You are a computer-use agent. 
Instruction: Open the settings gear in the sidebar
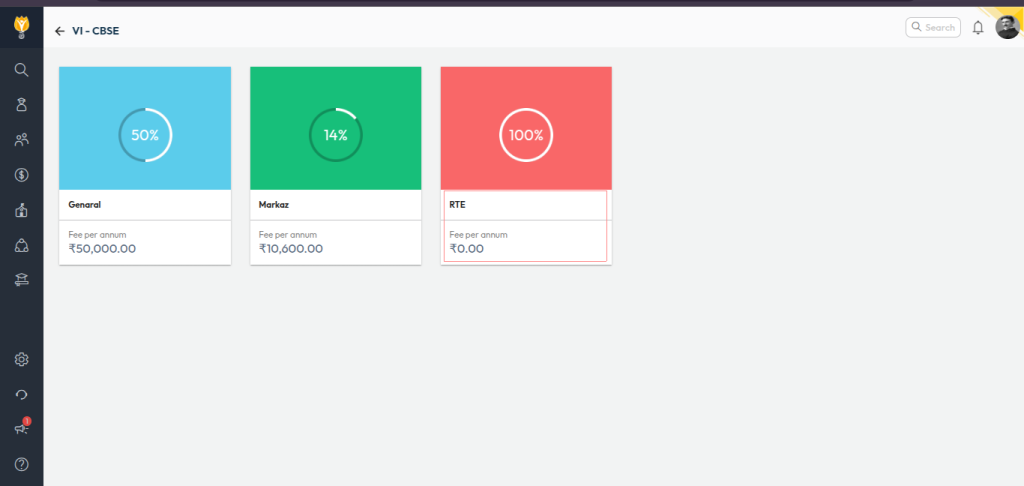(21, 359)
